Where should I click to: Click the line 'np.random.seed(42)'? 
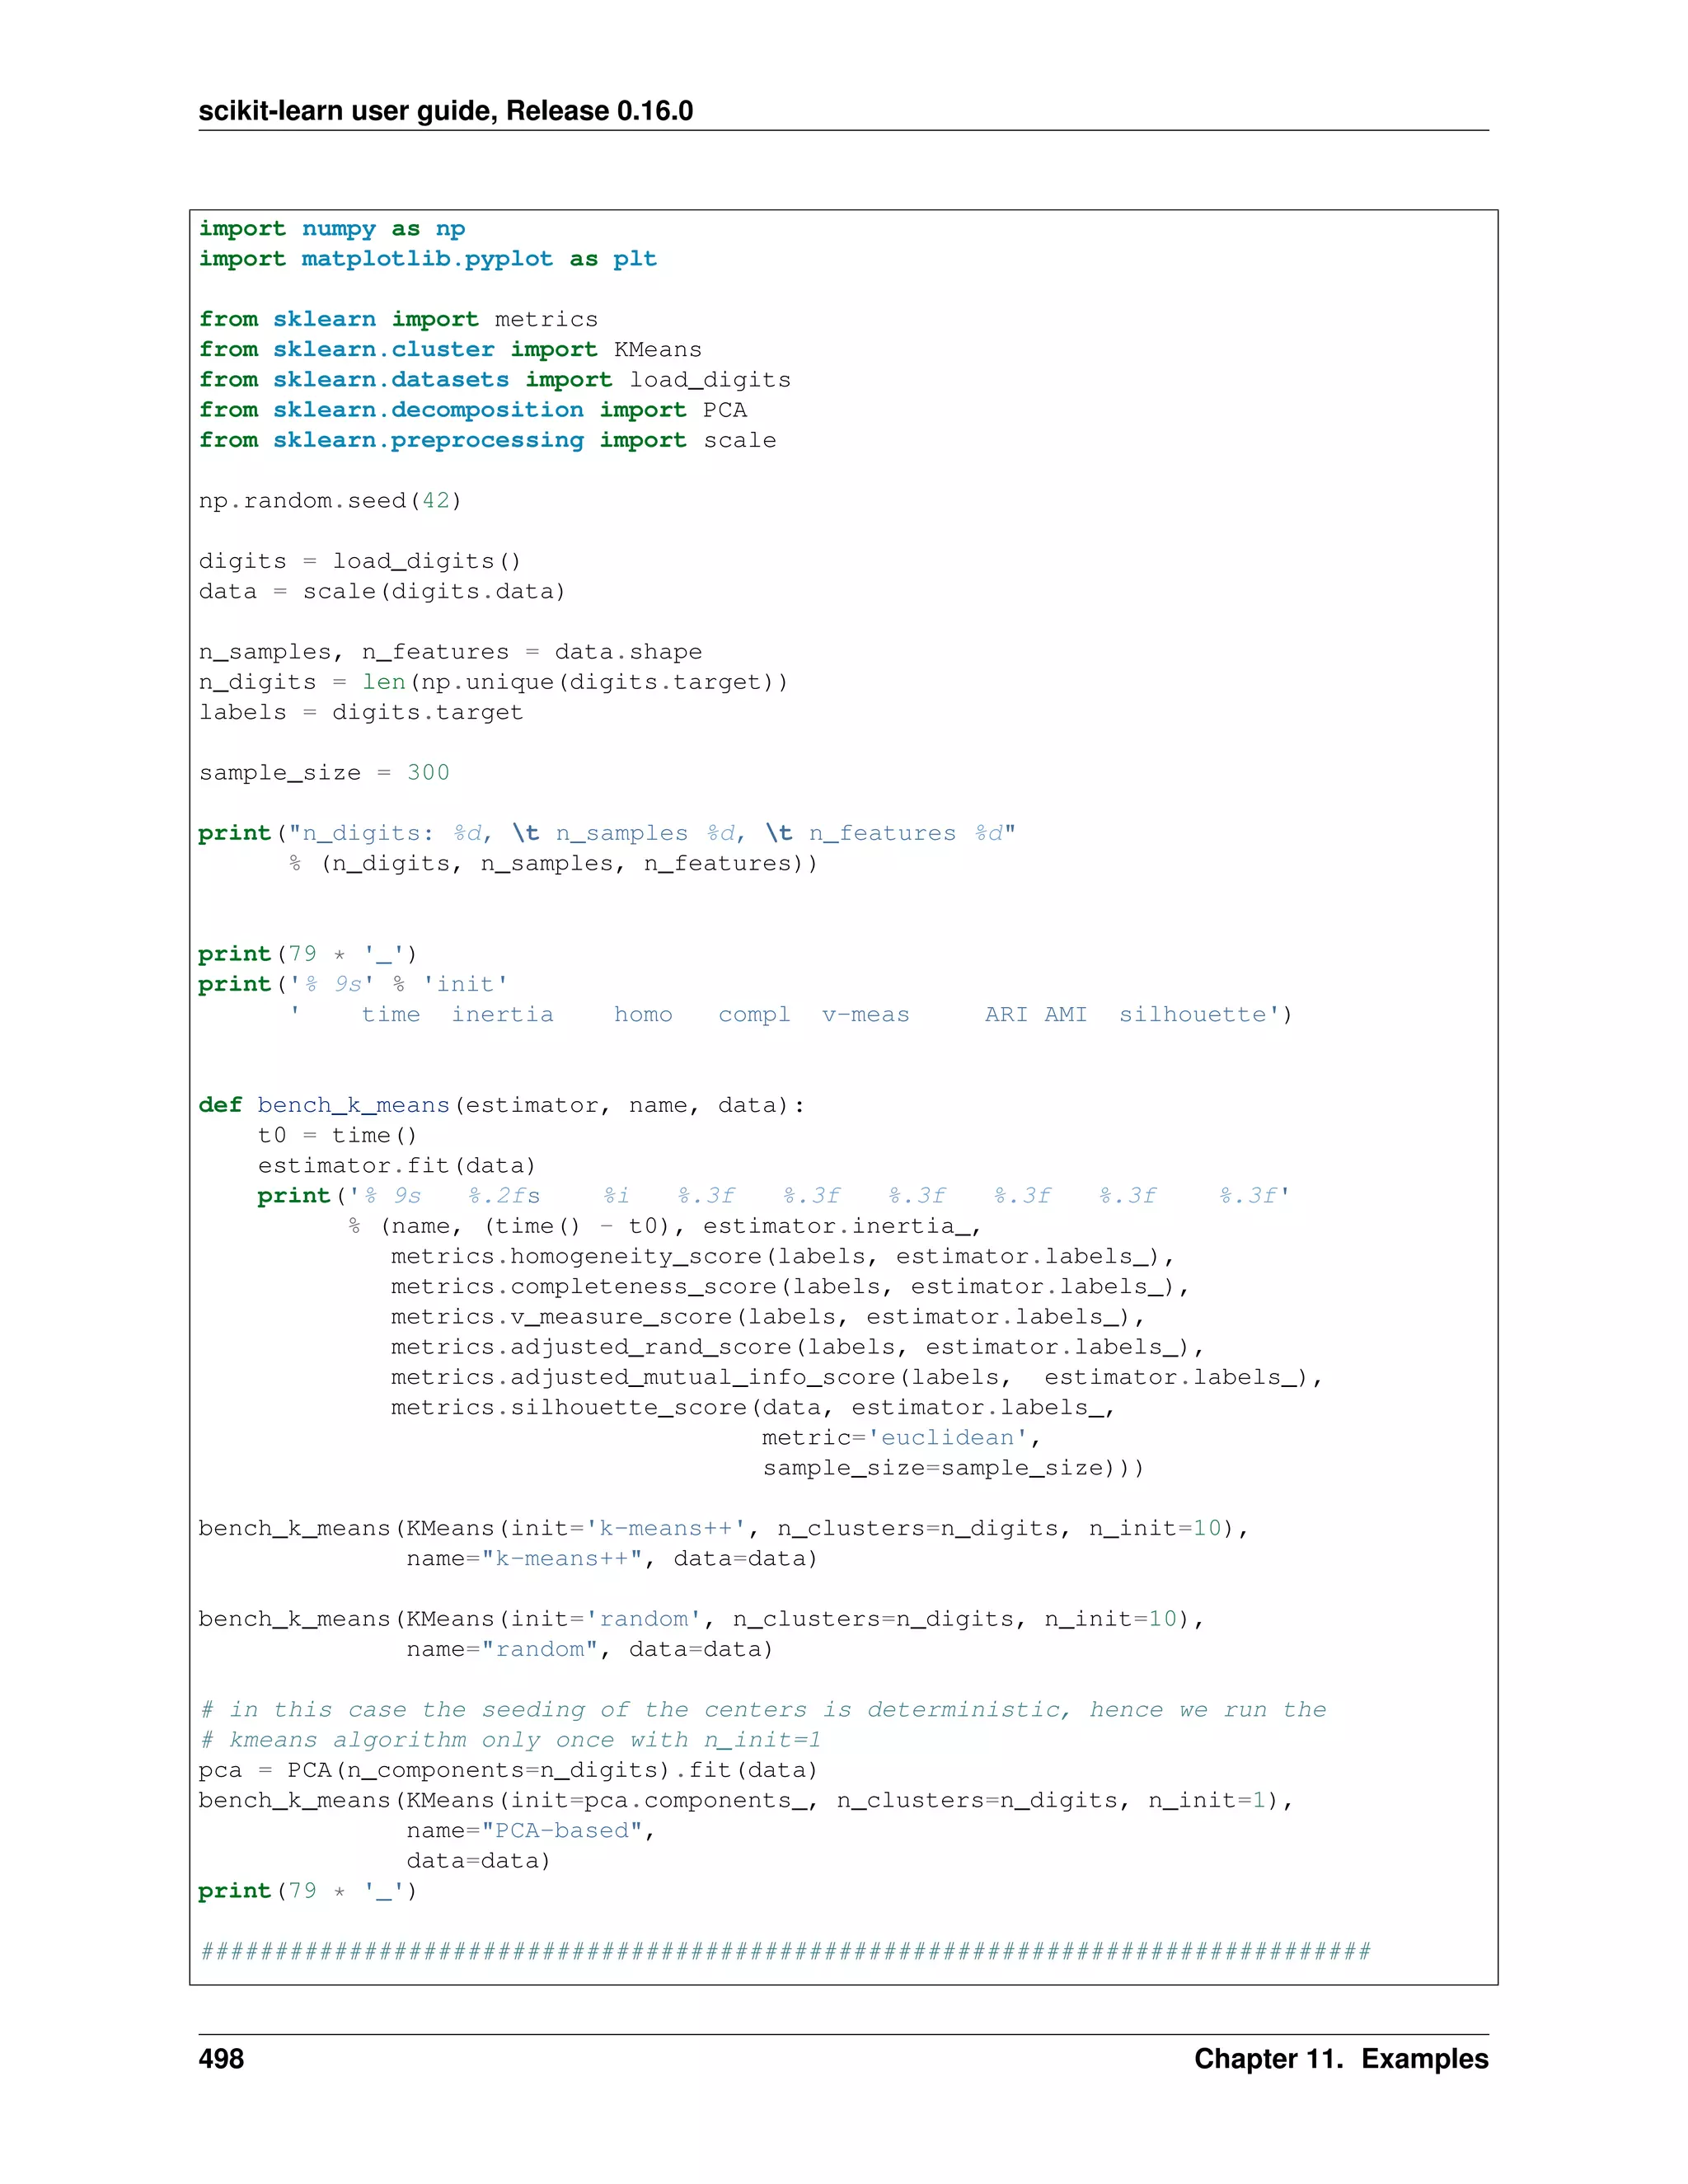(330, 500)
